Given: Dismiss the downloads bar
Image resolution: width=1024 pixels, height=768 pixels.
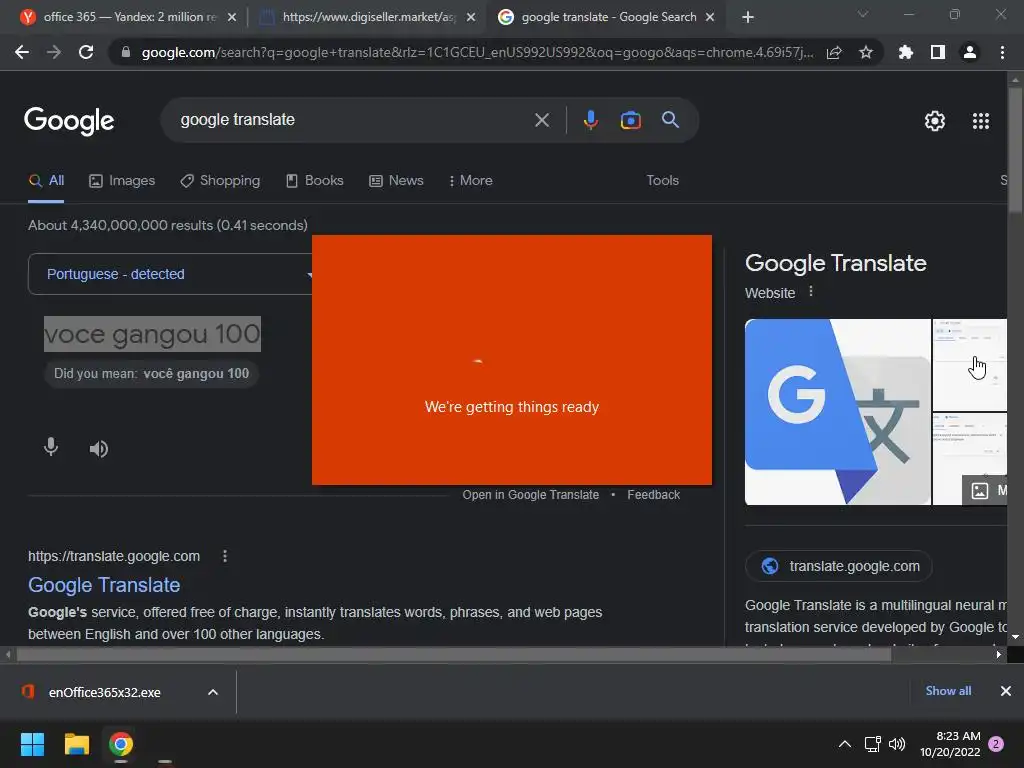Looking at the screenshot, I should 1006,691.
